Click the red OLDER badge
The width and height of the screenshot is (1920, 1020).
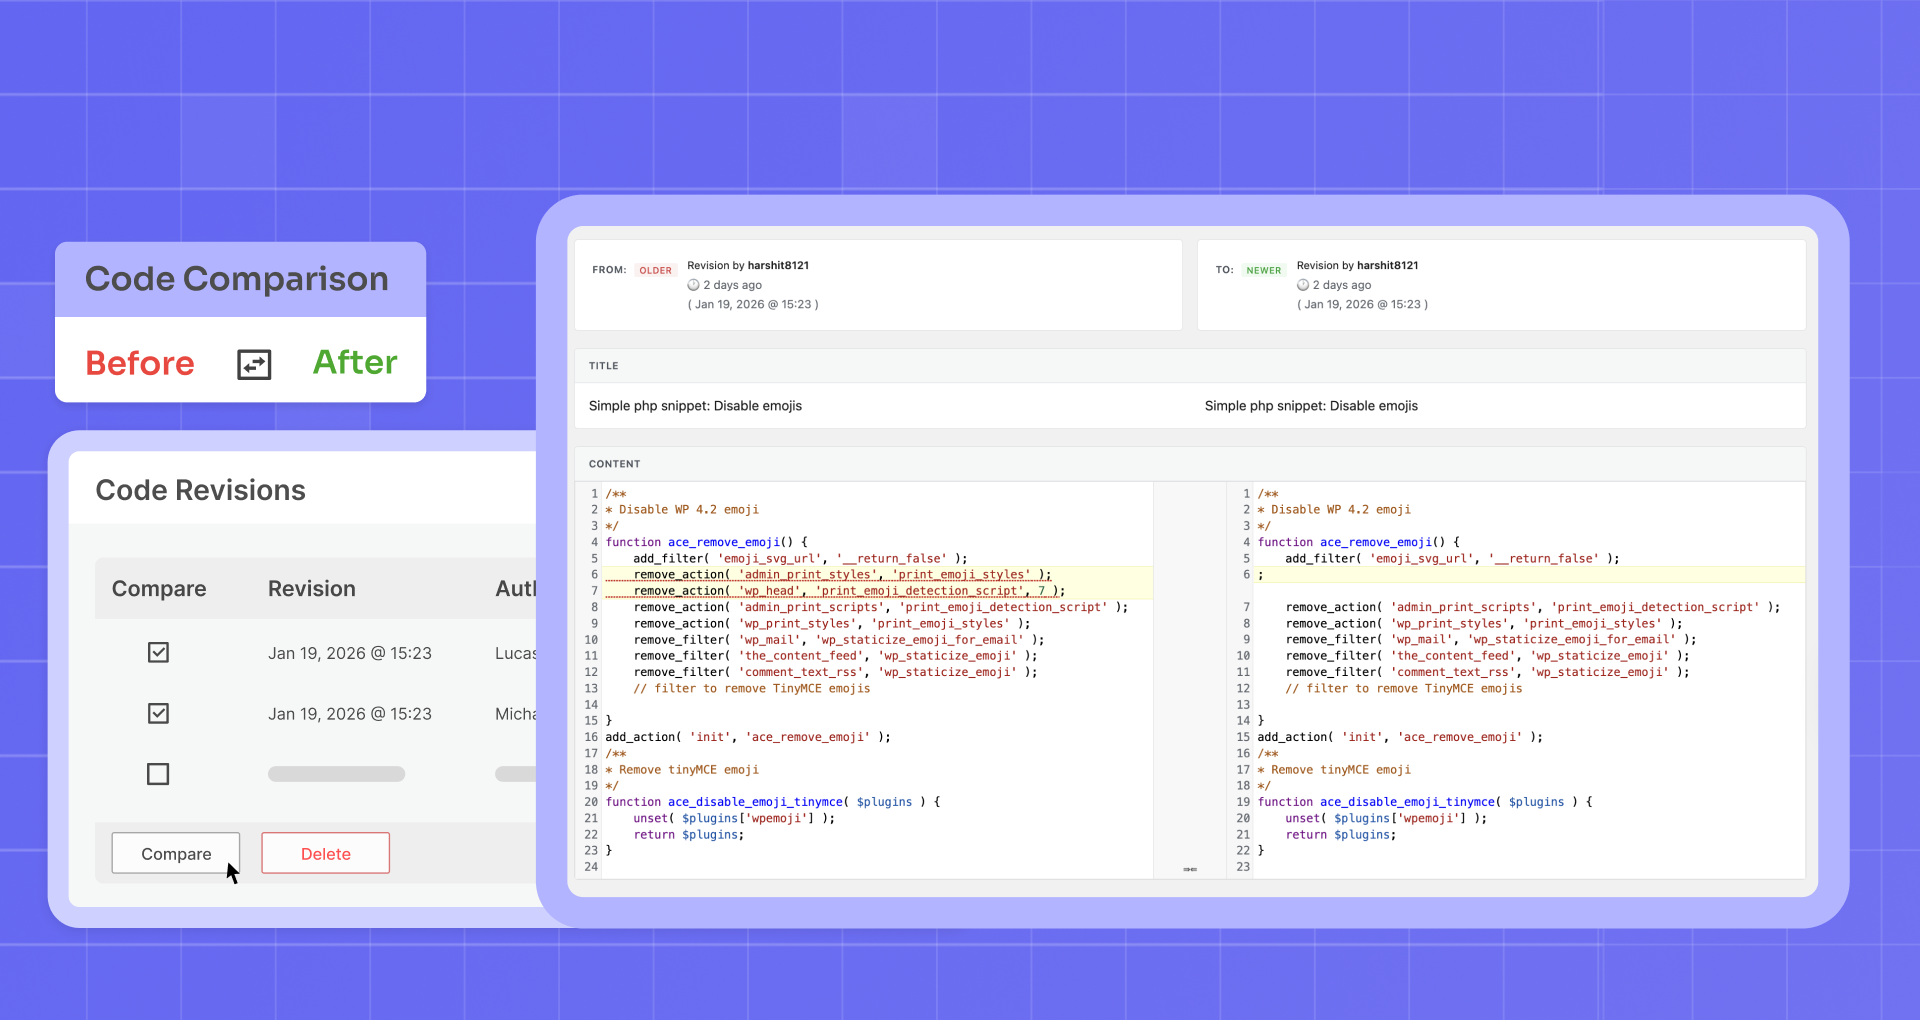pyautogui.click(x=655, y=270)
